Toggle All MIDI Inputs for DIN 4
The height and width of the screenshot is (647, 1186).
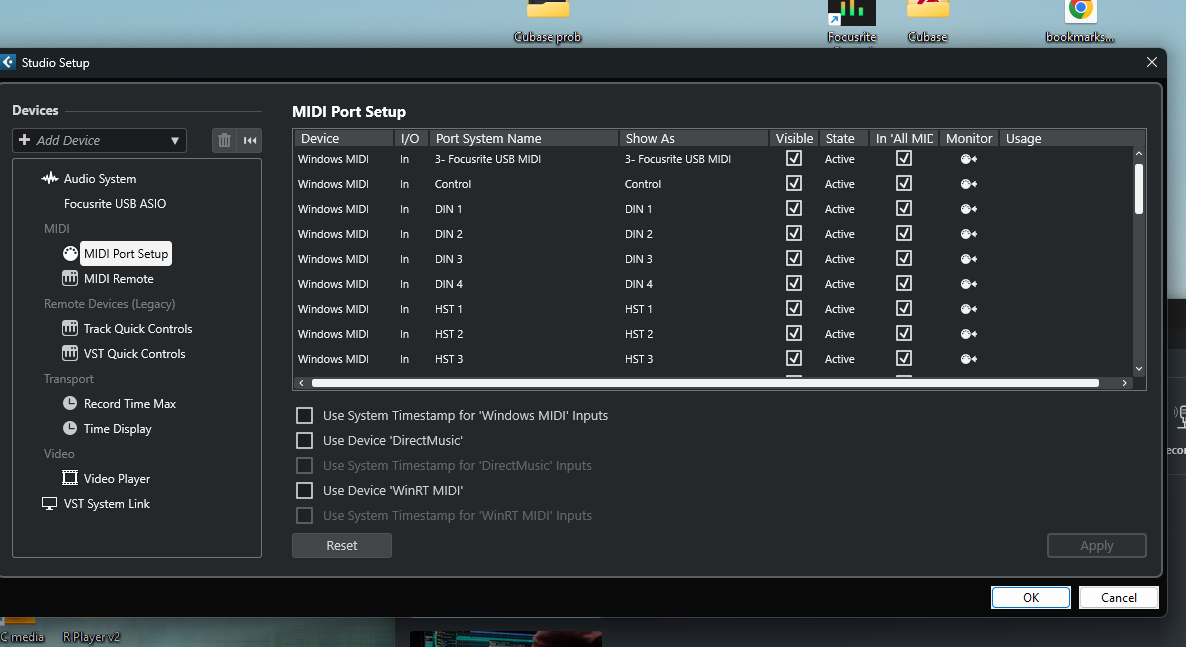tap(904, 283)
